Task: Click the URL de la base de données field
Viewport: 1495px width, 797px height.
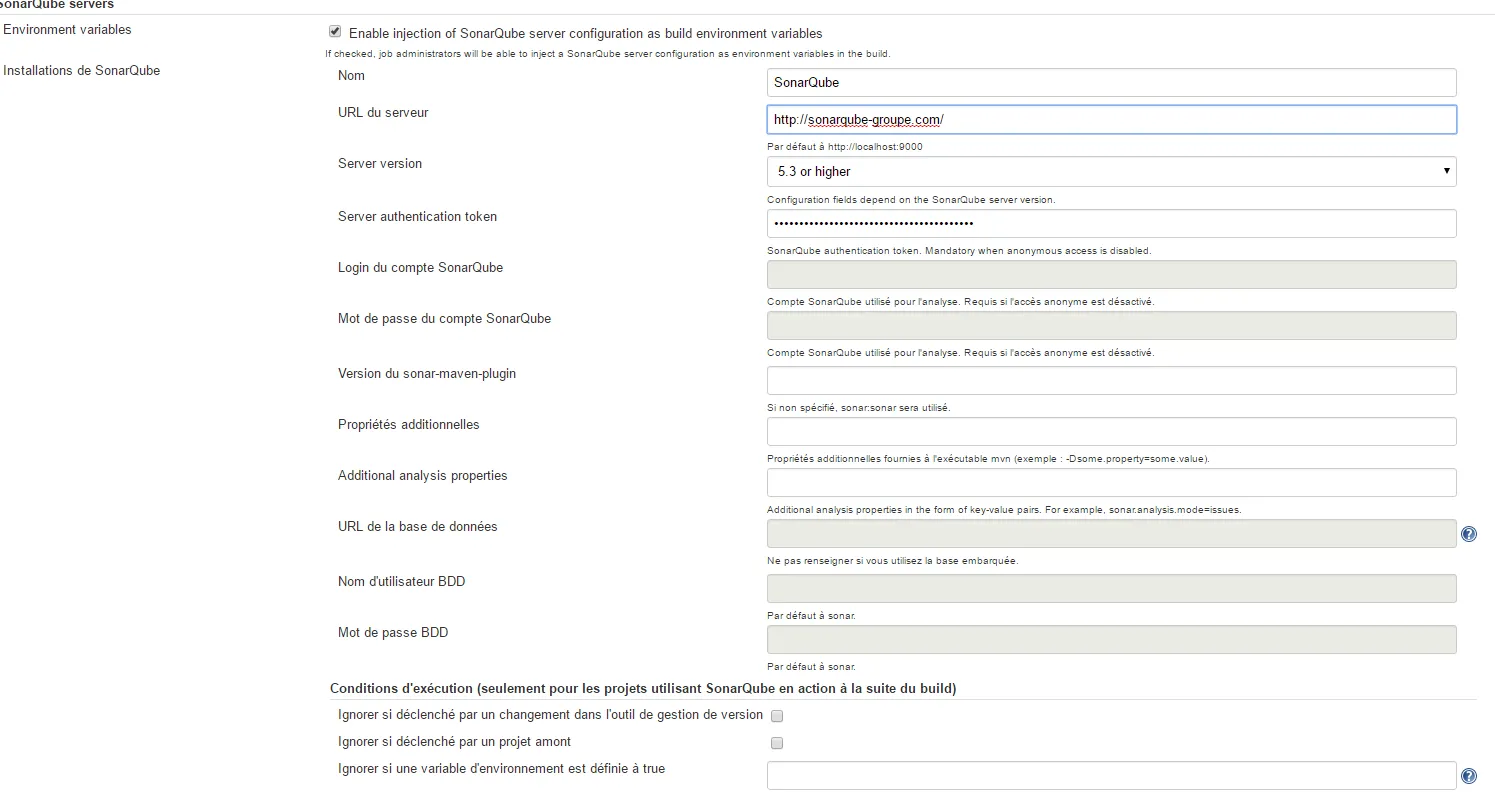Action: (1110, 533)
